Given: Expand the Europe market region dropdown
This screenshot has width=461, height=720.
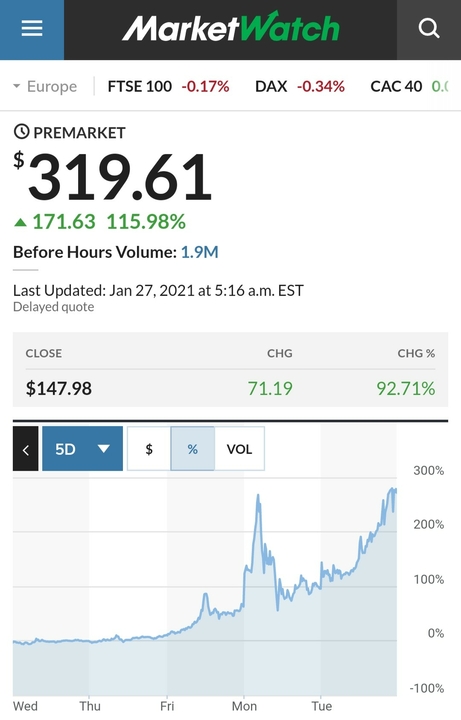Looking at the screenshot, I should pos(45,86).
